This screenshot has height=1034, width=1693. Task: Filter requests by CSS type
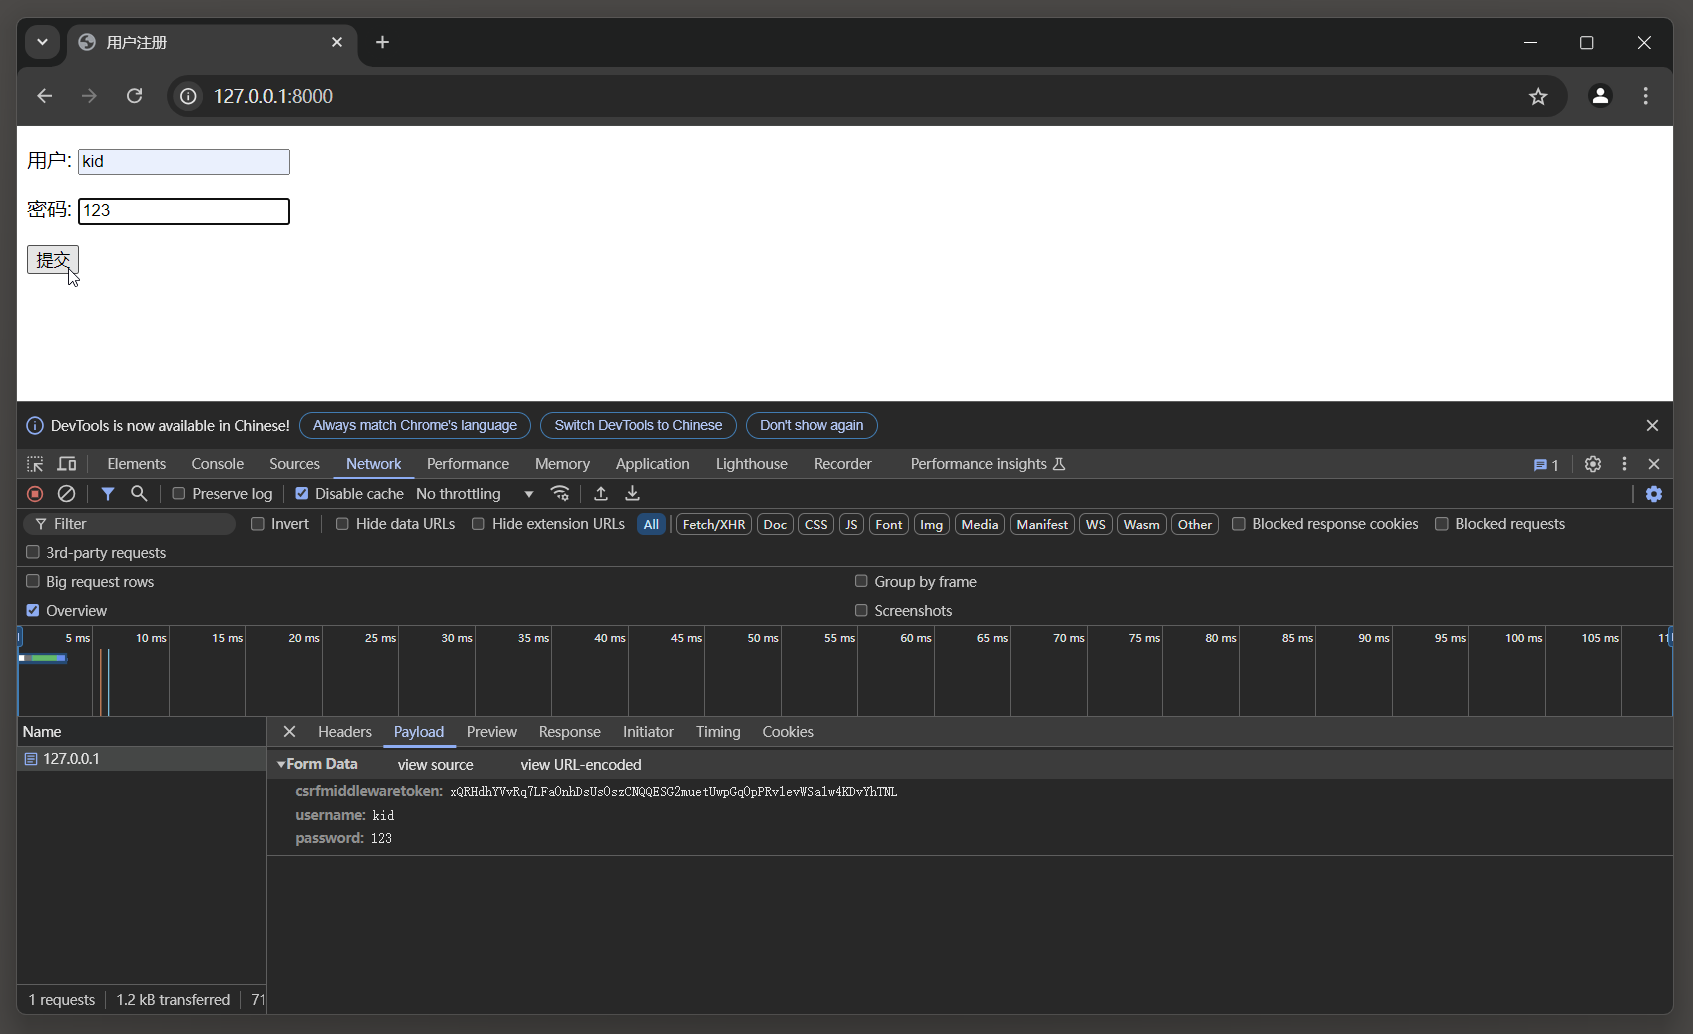click(x=816, y=525)
